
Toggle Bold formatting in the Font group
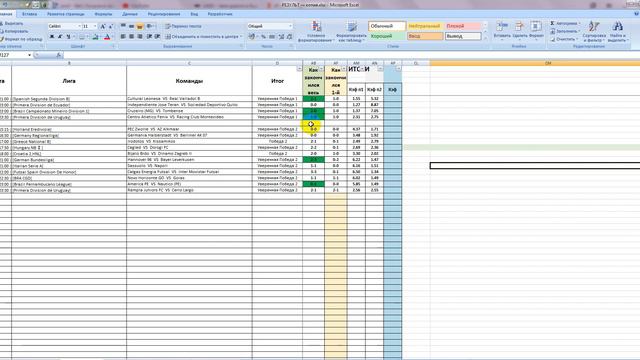[52, 37]
